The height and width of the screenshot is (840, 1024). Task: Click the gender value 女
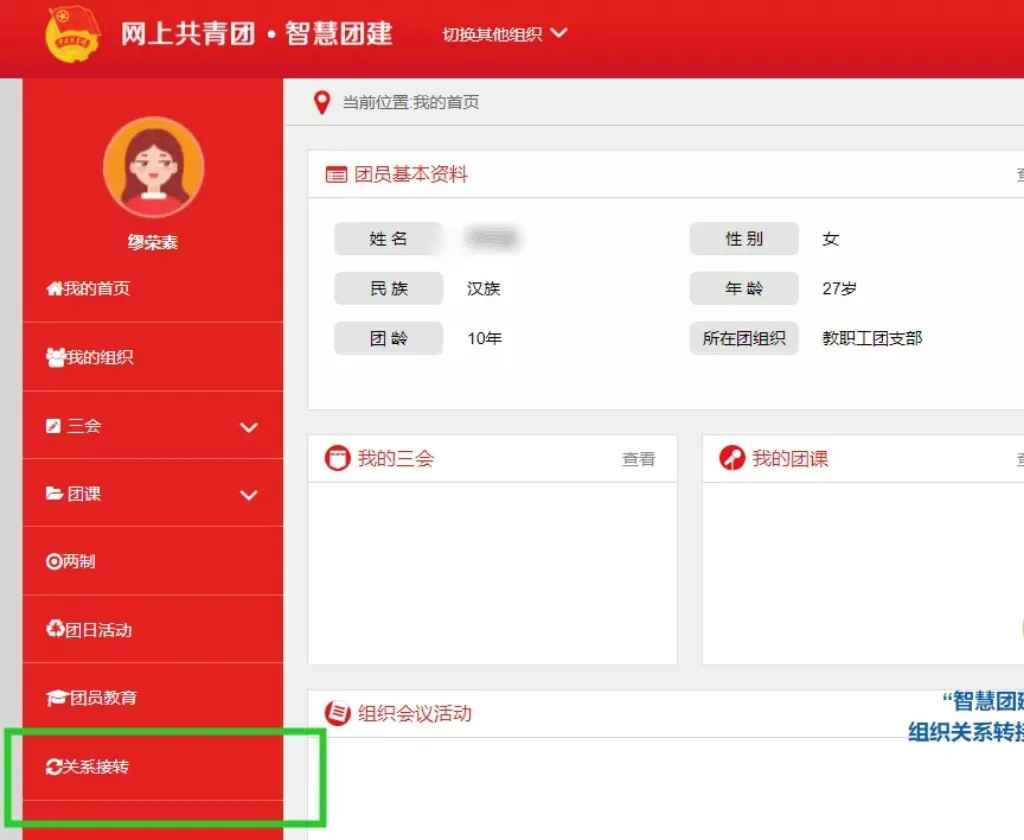(x=830, y=239)
